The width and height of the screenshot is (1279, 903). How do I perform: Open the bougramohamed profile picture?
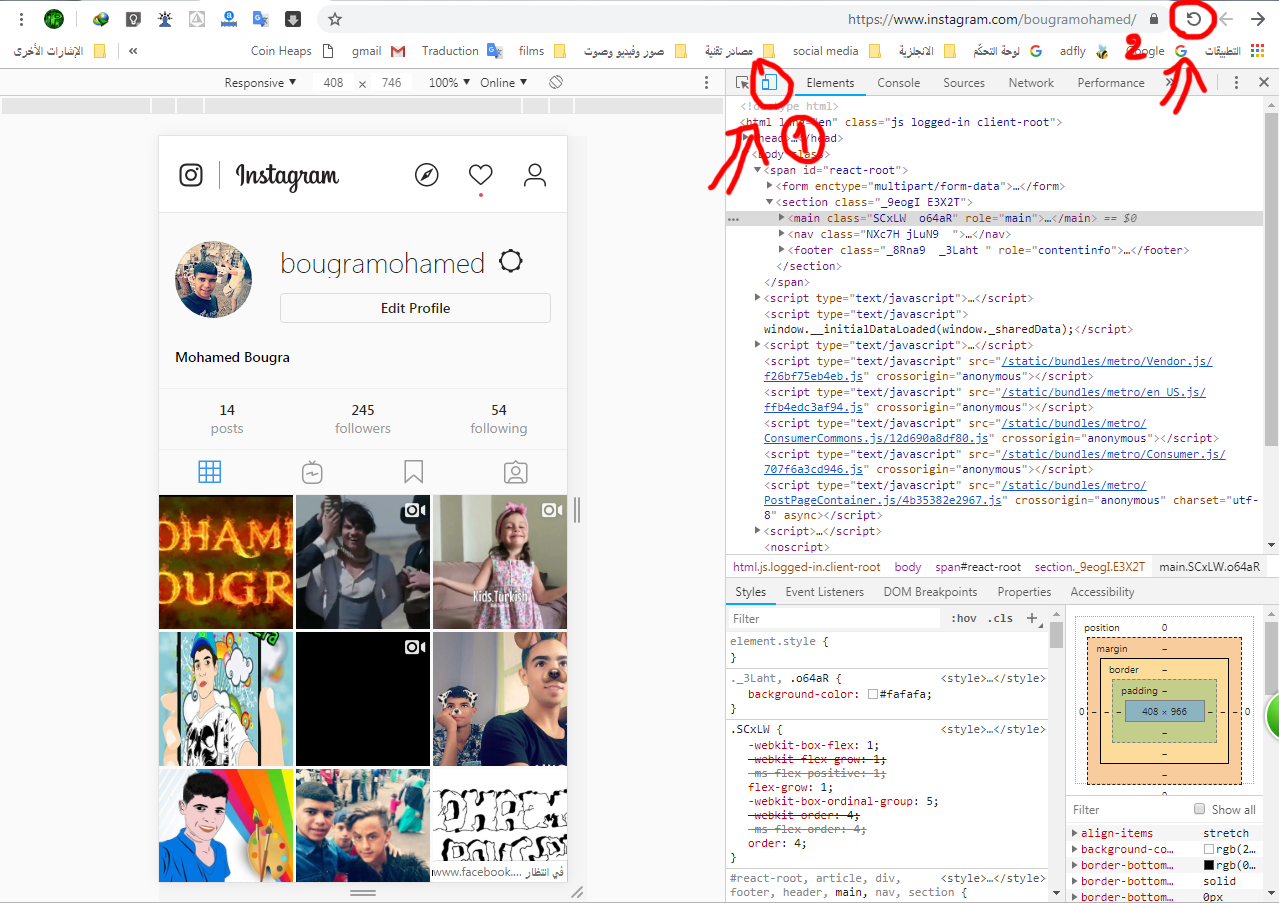214,279
